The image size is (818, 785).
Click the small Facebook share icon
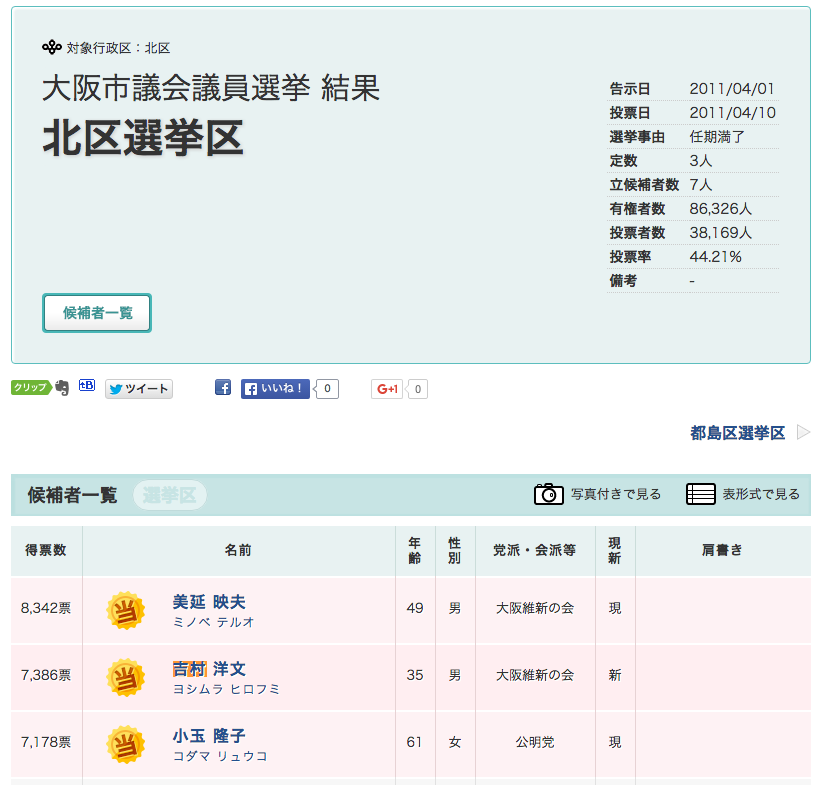click(223, 388)
